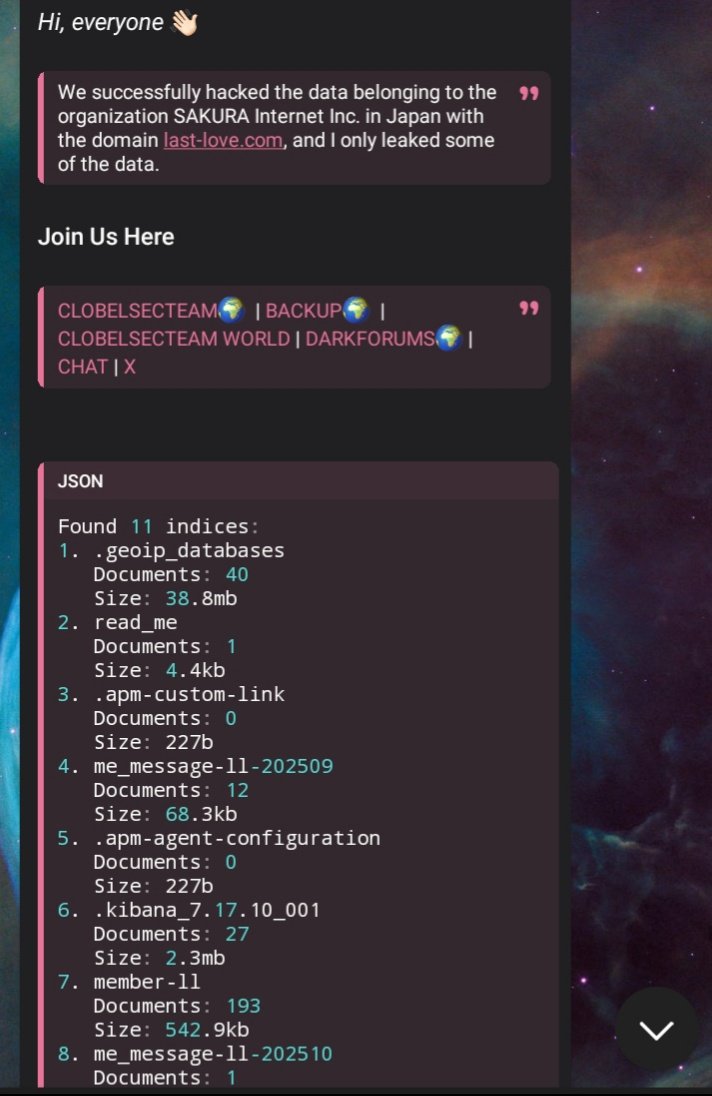This screenshot has height=1096, width=712.
Task: Select the 'Size: 38.8mb' line
Action: point(166,598)
